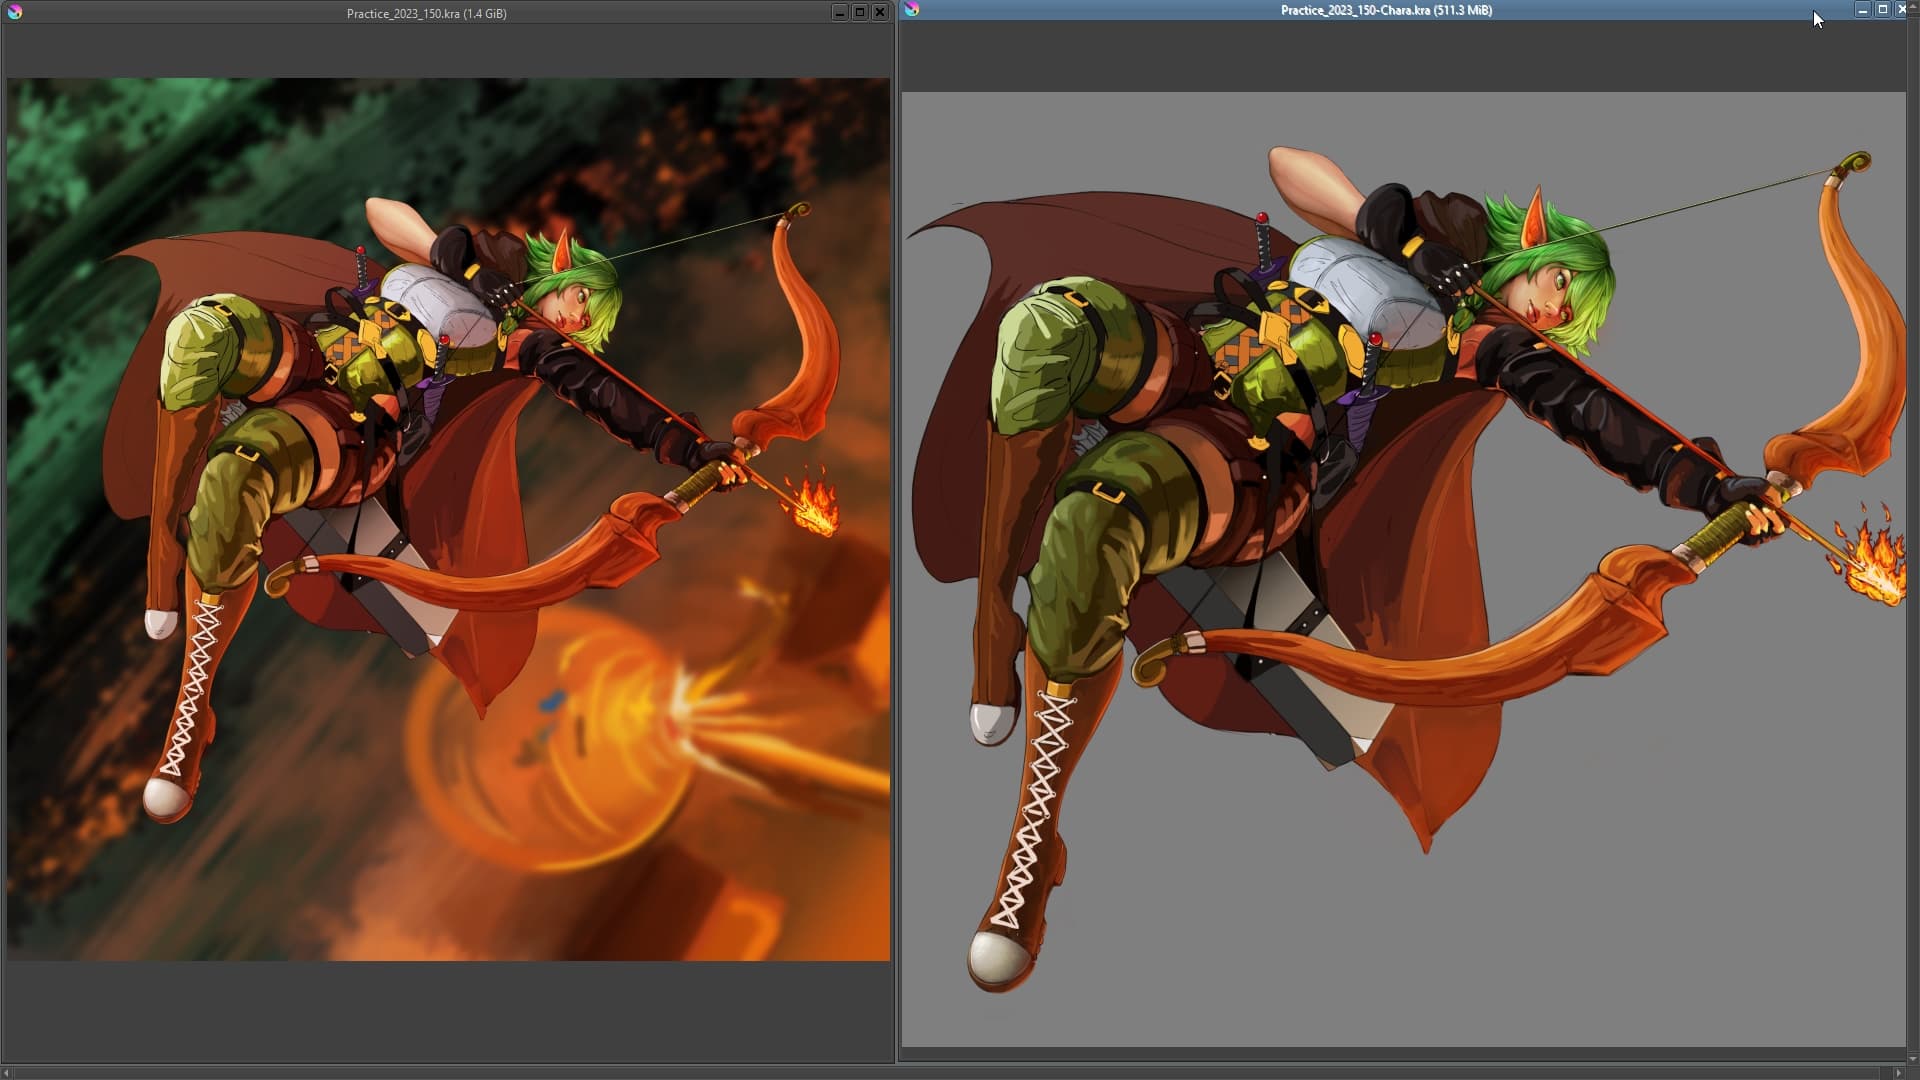Click the vertical scrollbar down arrow
The height and width of the screenshot is (1080, 1920).
pyautogui.click(x=1914, y=1058)
